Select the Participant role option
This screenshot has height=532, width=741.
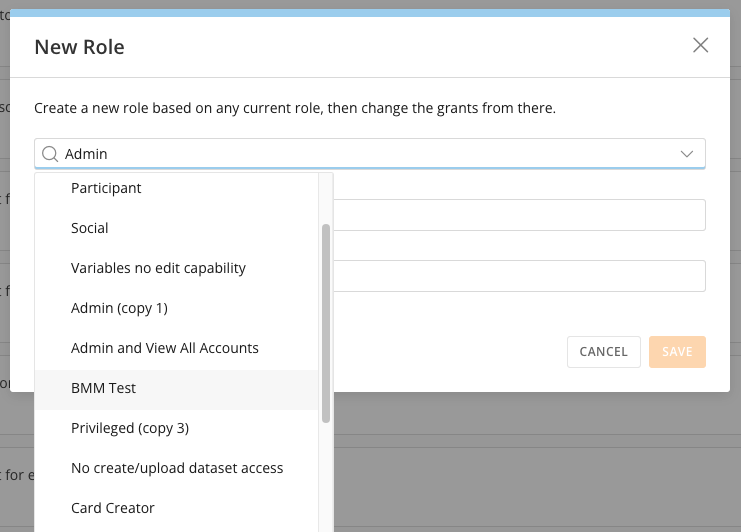[x=106, y=188]
